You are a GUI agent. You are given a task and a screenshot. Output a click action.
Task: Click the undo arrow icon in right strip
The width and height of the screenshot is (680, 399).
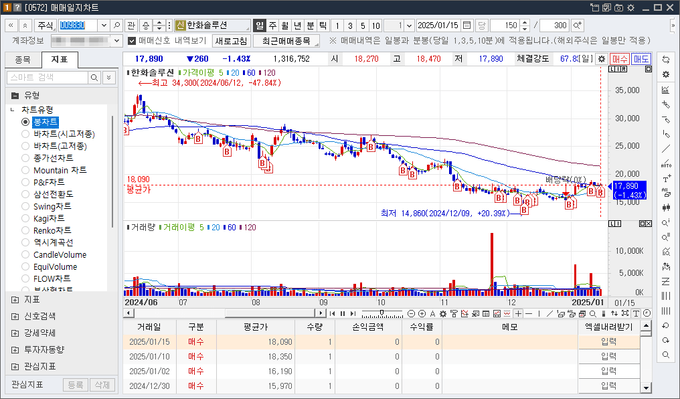(666, 326)
